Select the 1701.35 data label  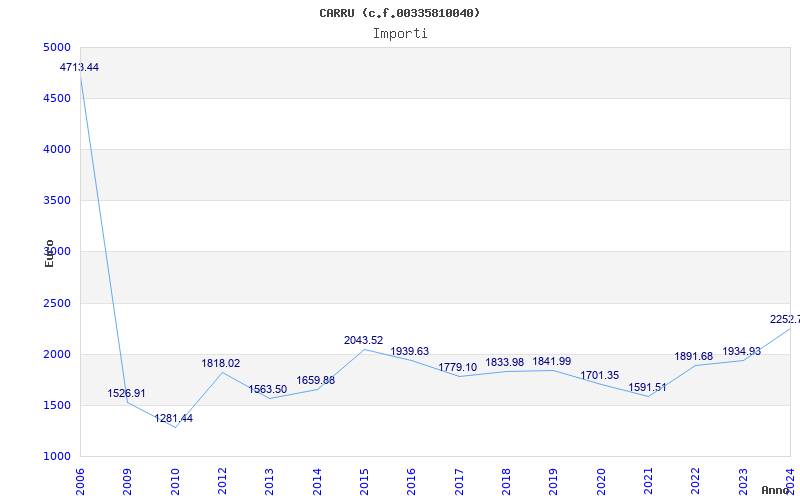coord(599,375)
